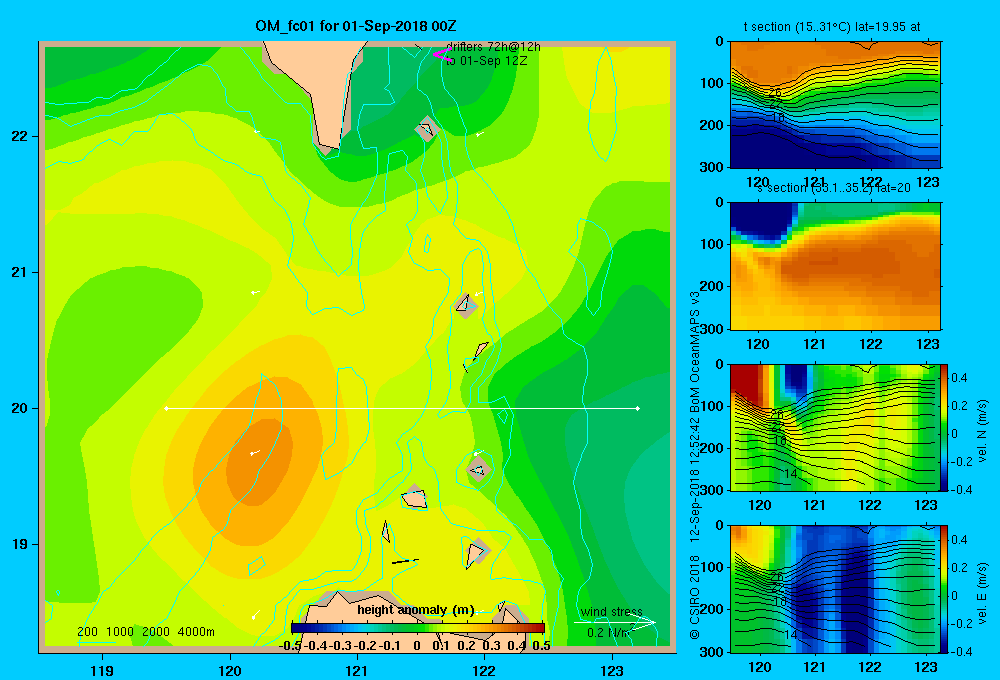This screenshot has height=680, width=1000.
Task: Select the 'drifters 72h@12h' label
Action: [493, 47]
